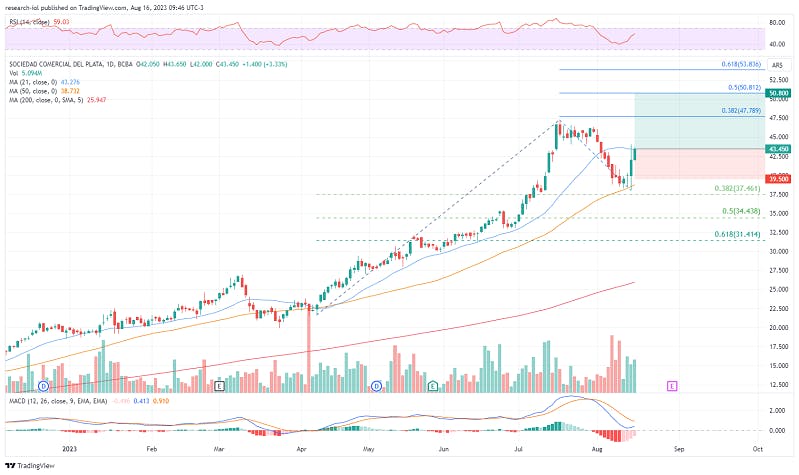Click the Jun label on time axis
The width and height of the screenshot is (799, 475).
[x=444, y=449]
